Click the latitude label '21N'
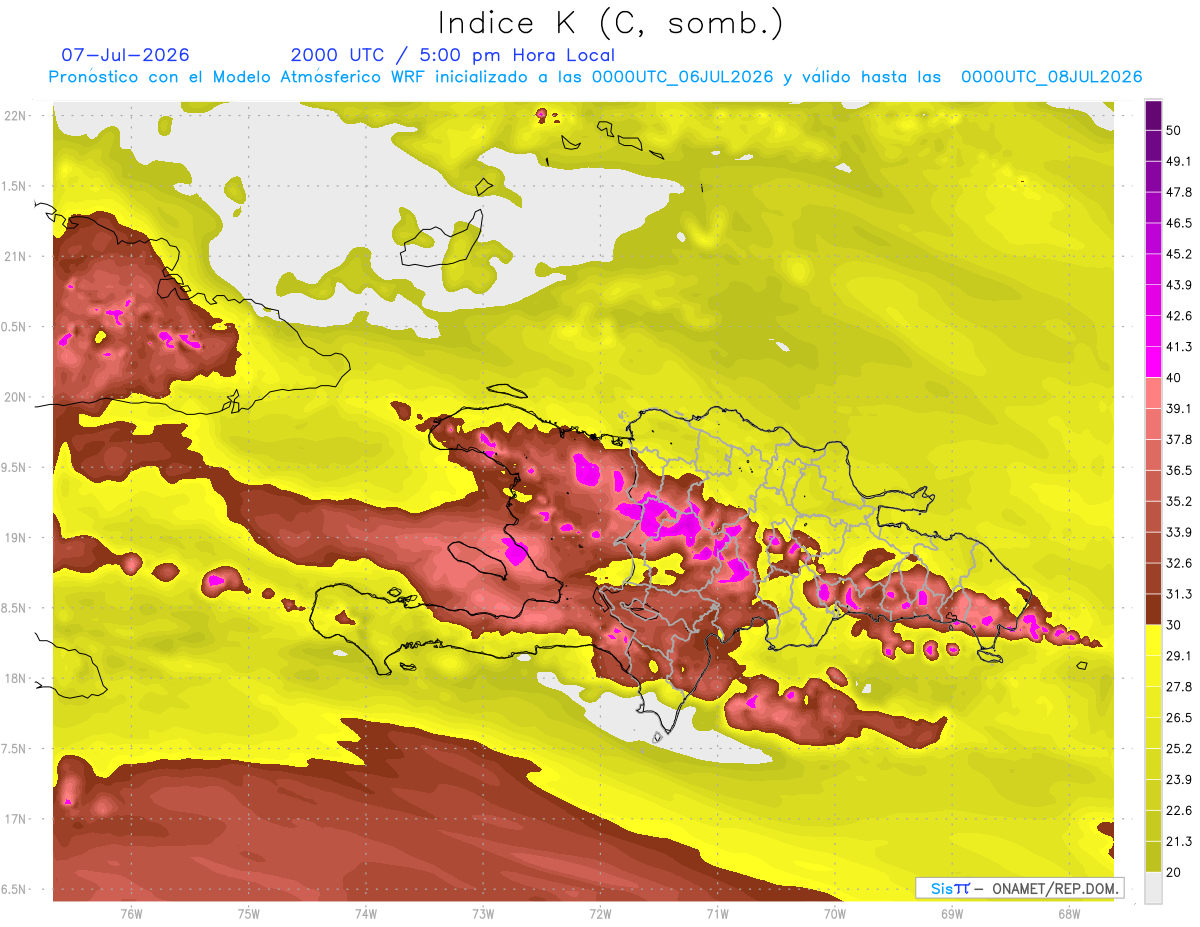 point(14,257)
